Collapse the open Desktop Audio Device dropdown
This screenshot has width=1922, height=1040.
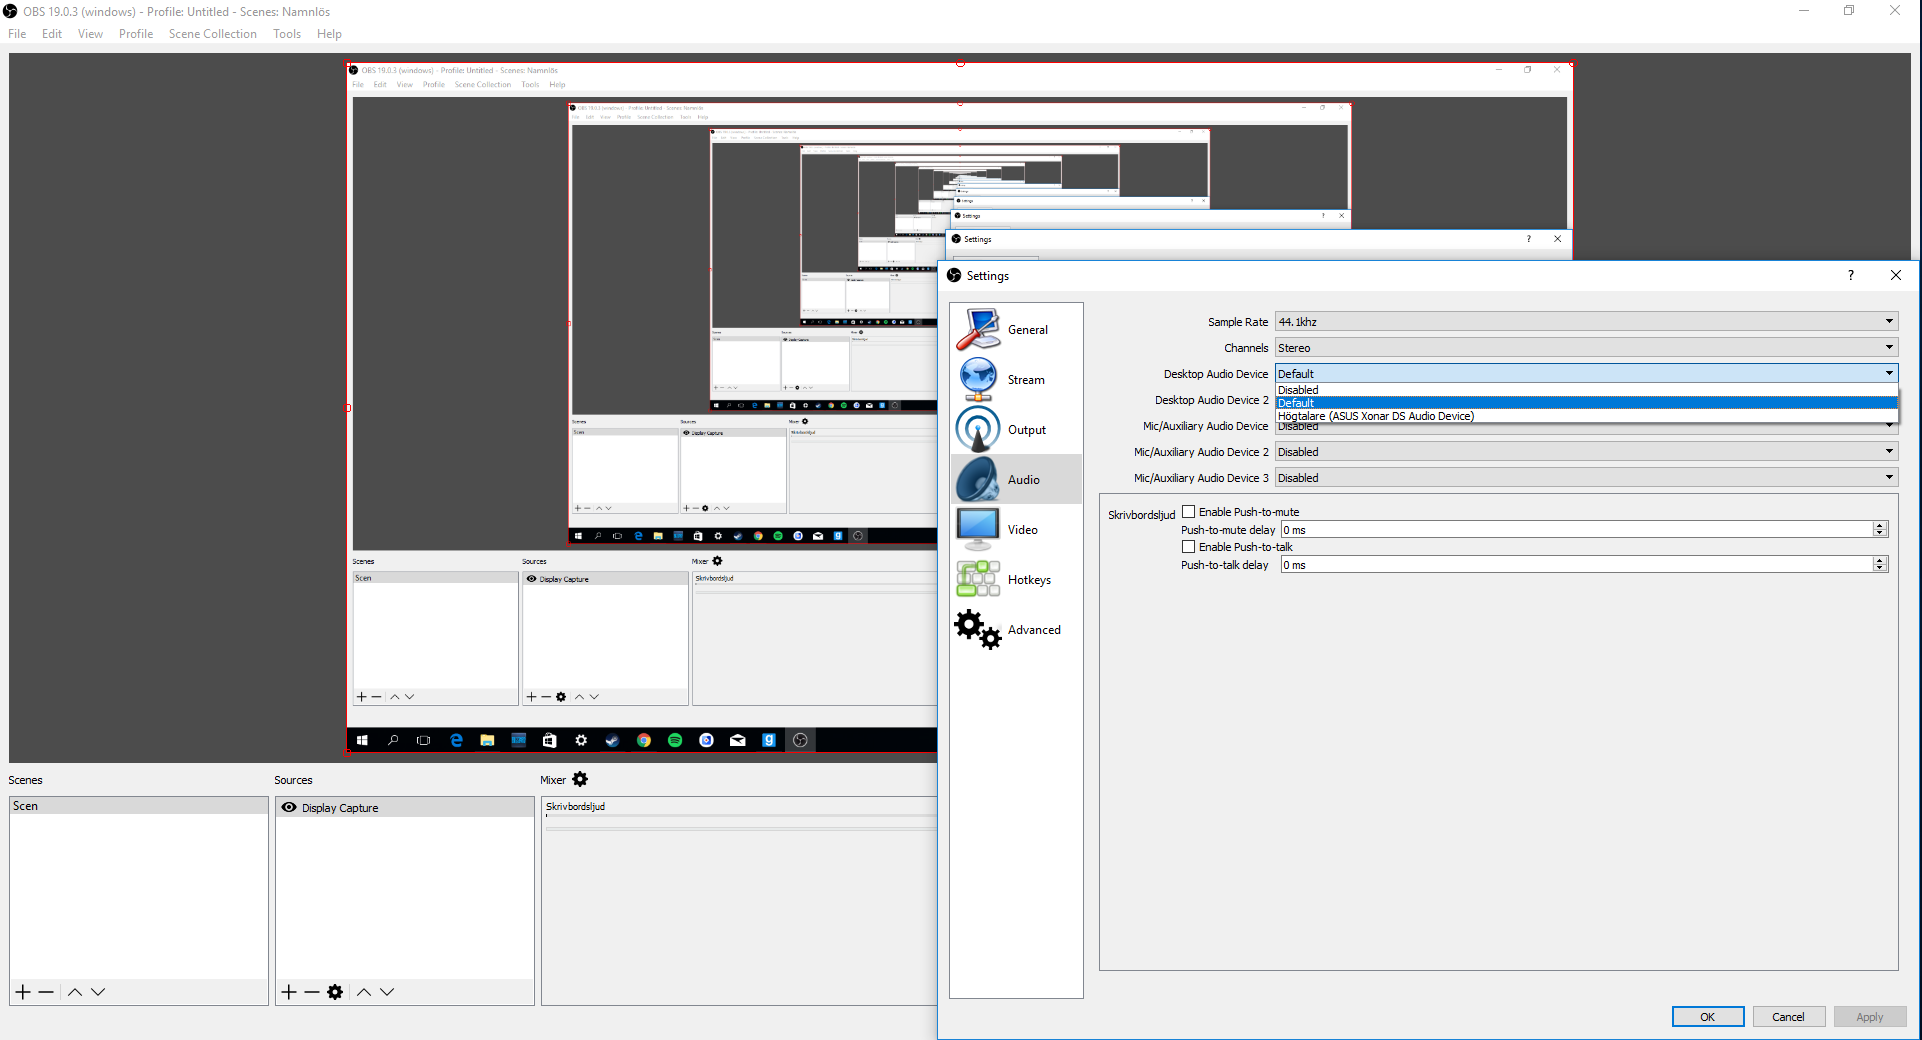[x=1889, y=373]
